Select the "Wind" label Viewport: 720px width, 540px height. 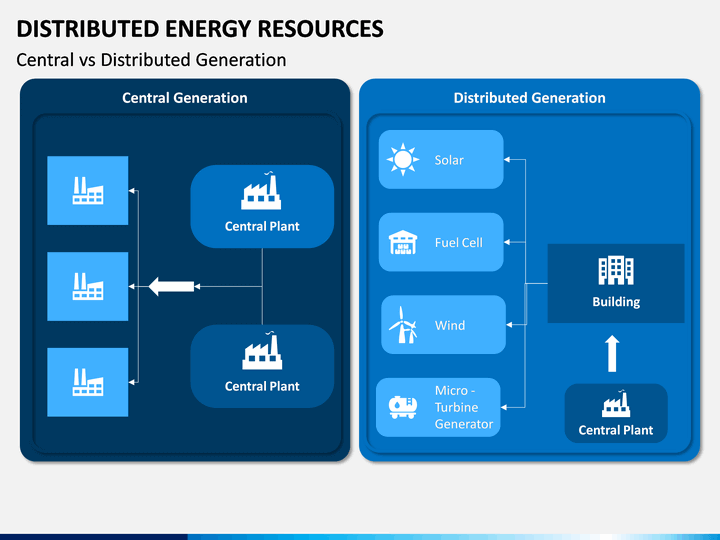[450, 325]
